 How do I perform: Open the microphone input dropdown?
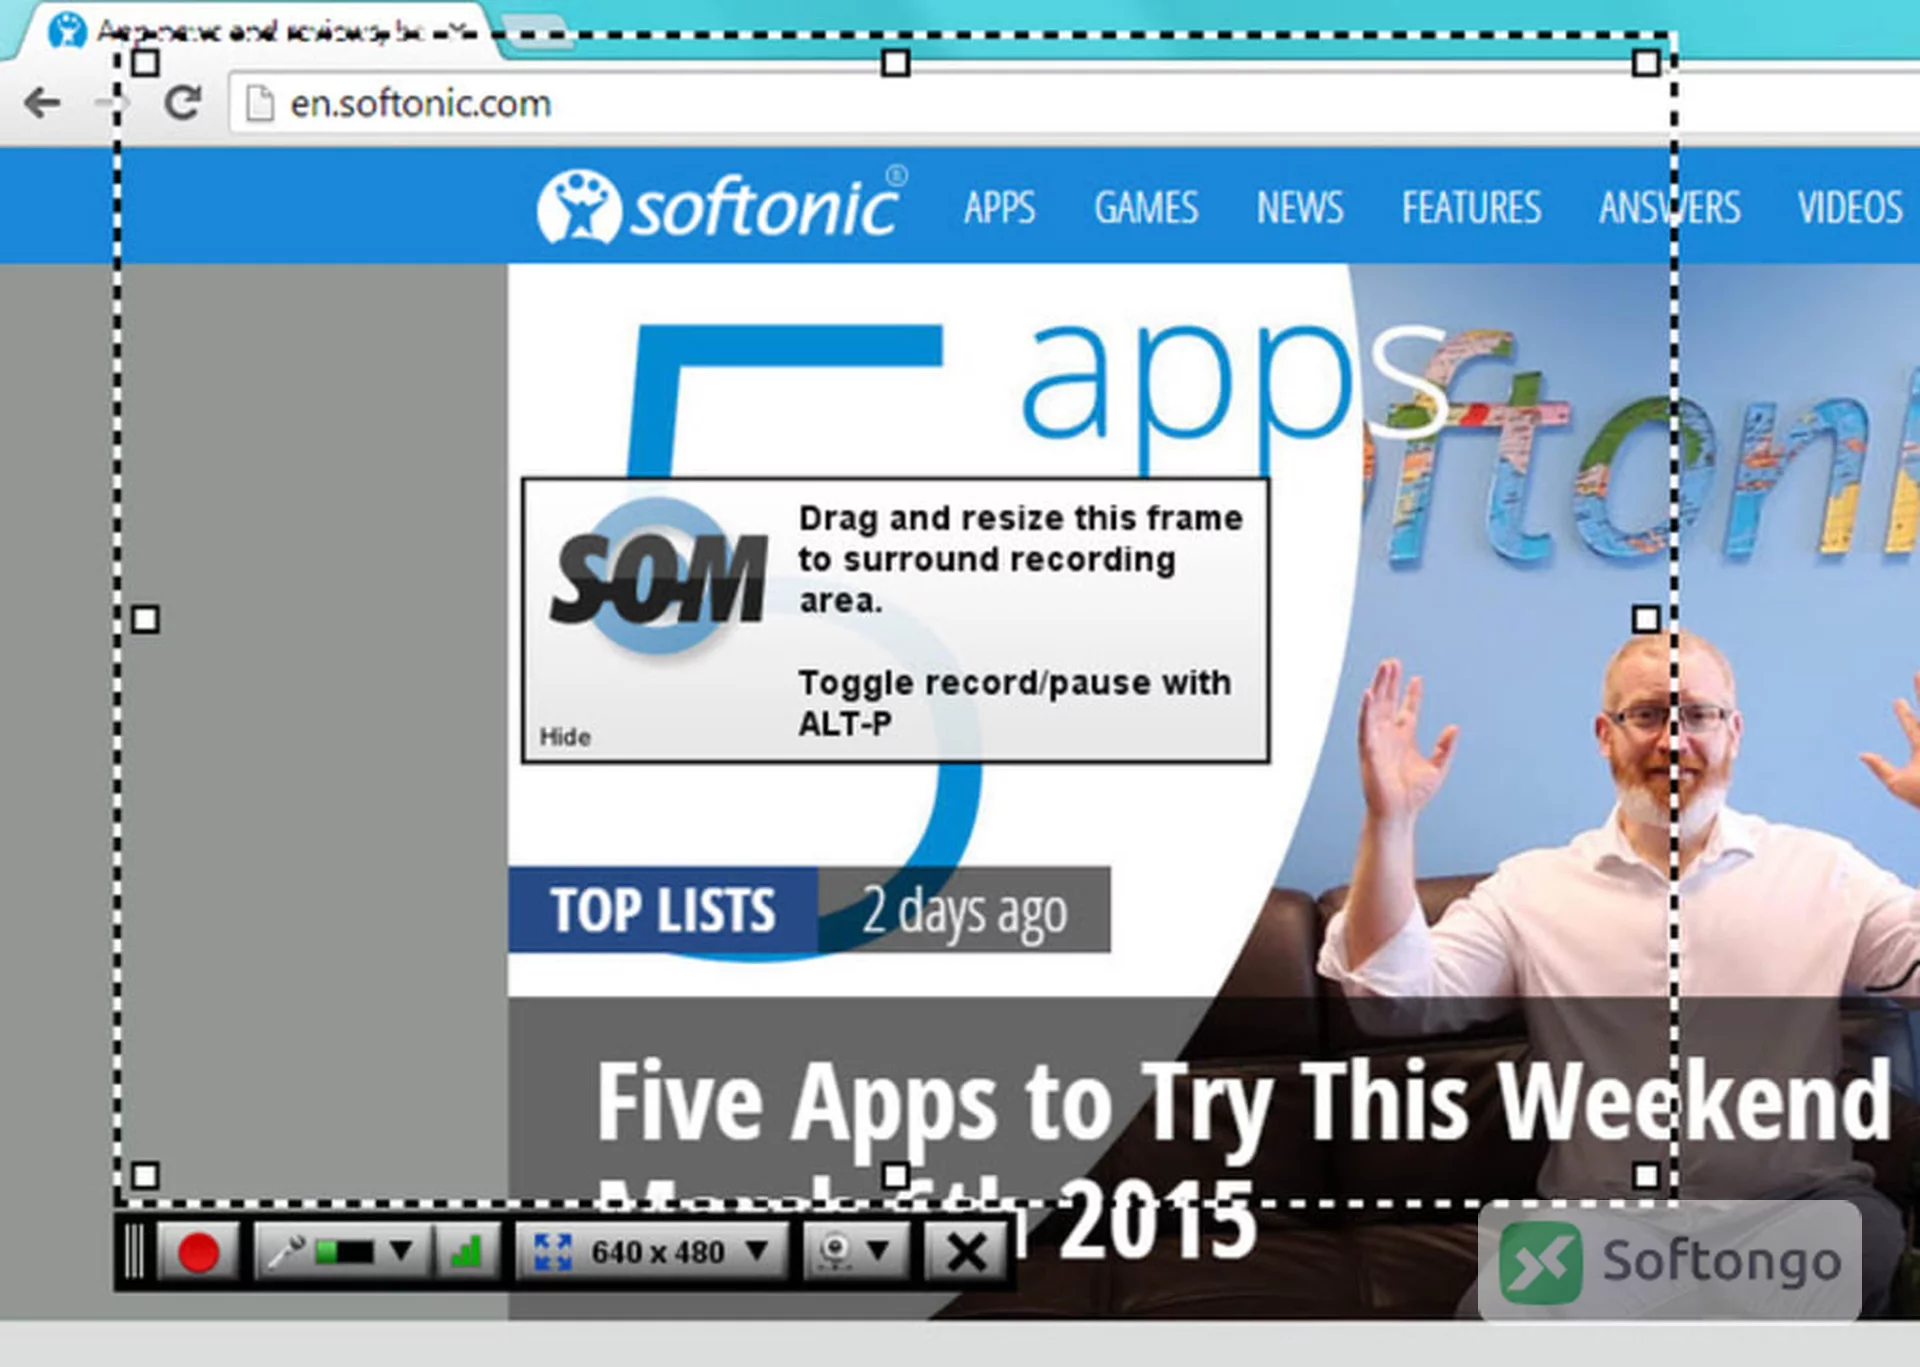[401, 1251]
